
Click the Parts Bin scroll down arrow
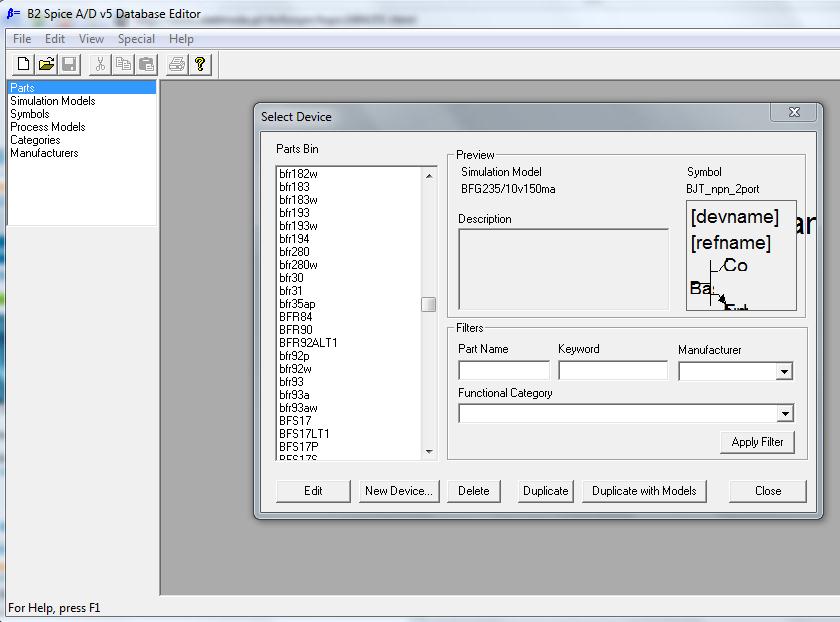click(x=429, y=451)
